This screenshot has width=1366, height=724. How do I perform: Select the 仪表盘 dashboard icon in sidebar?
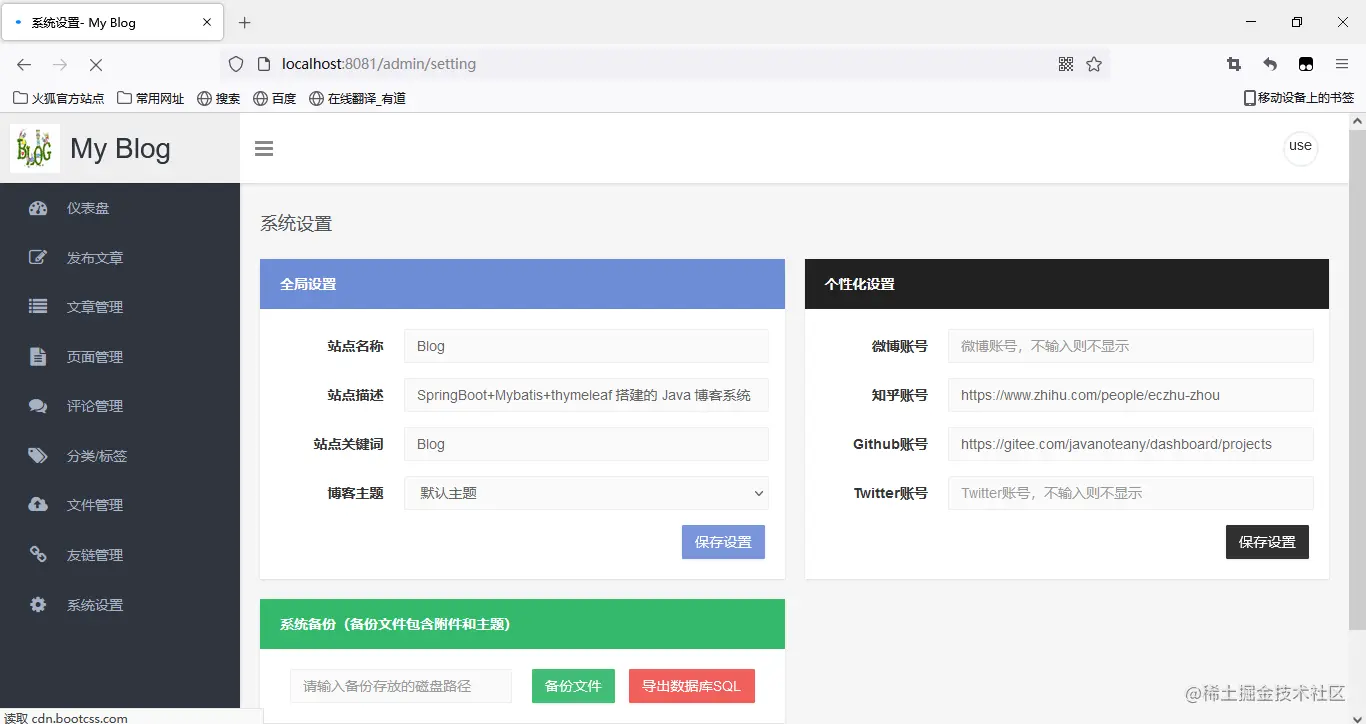(x=37, y=207)
